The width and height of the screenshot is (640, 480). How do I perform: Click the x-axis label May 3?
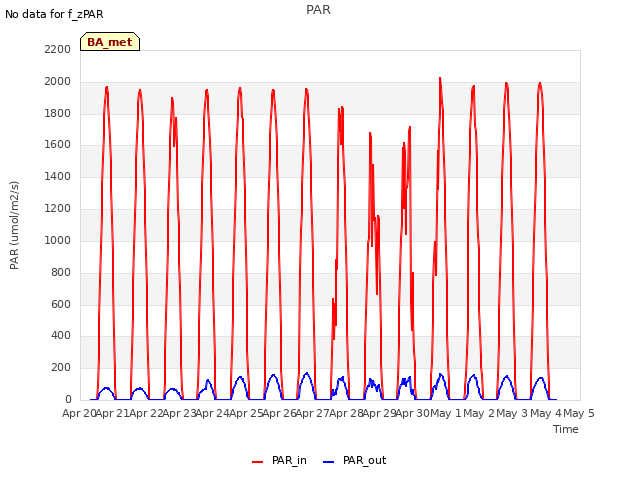coord(512,413)
